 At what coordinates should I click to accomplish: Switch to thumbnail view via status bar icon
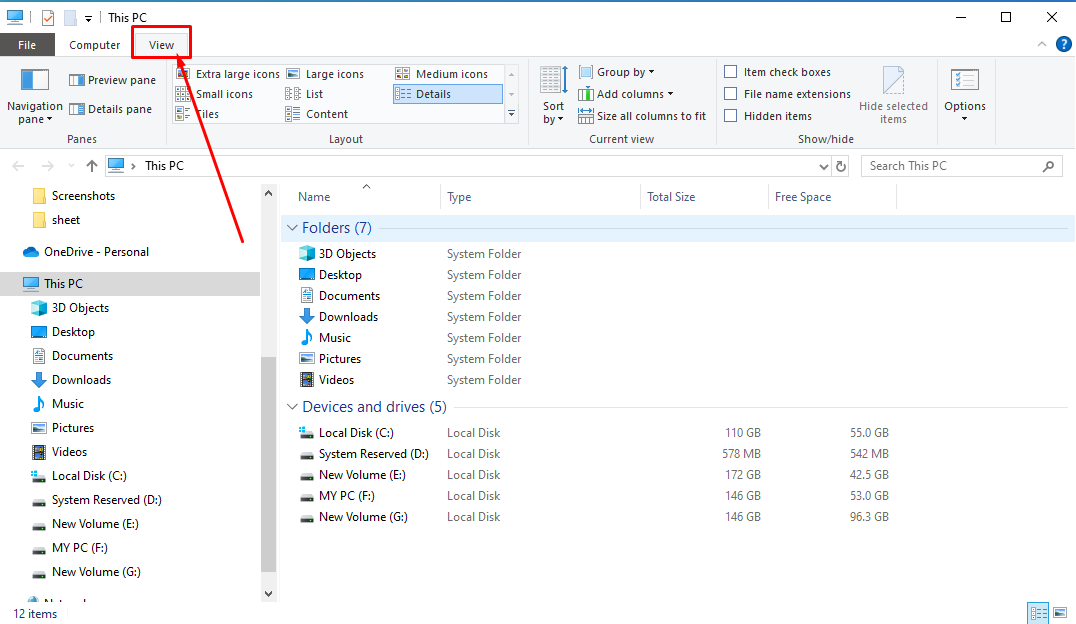[1059, 612]
